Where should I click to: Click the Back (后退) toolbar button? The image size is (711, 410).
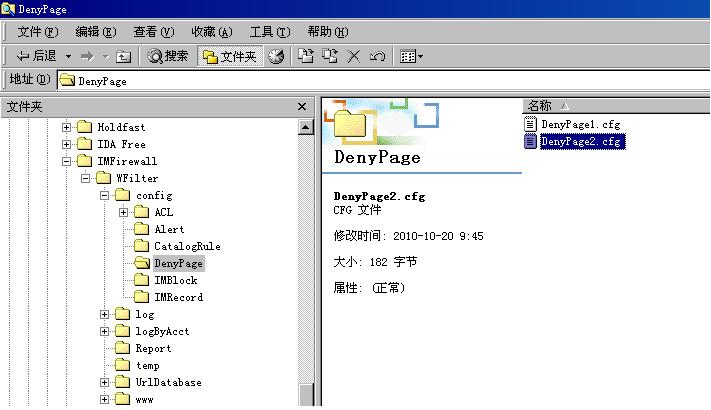(x=37, y=56)
